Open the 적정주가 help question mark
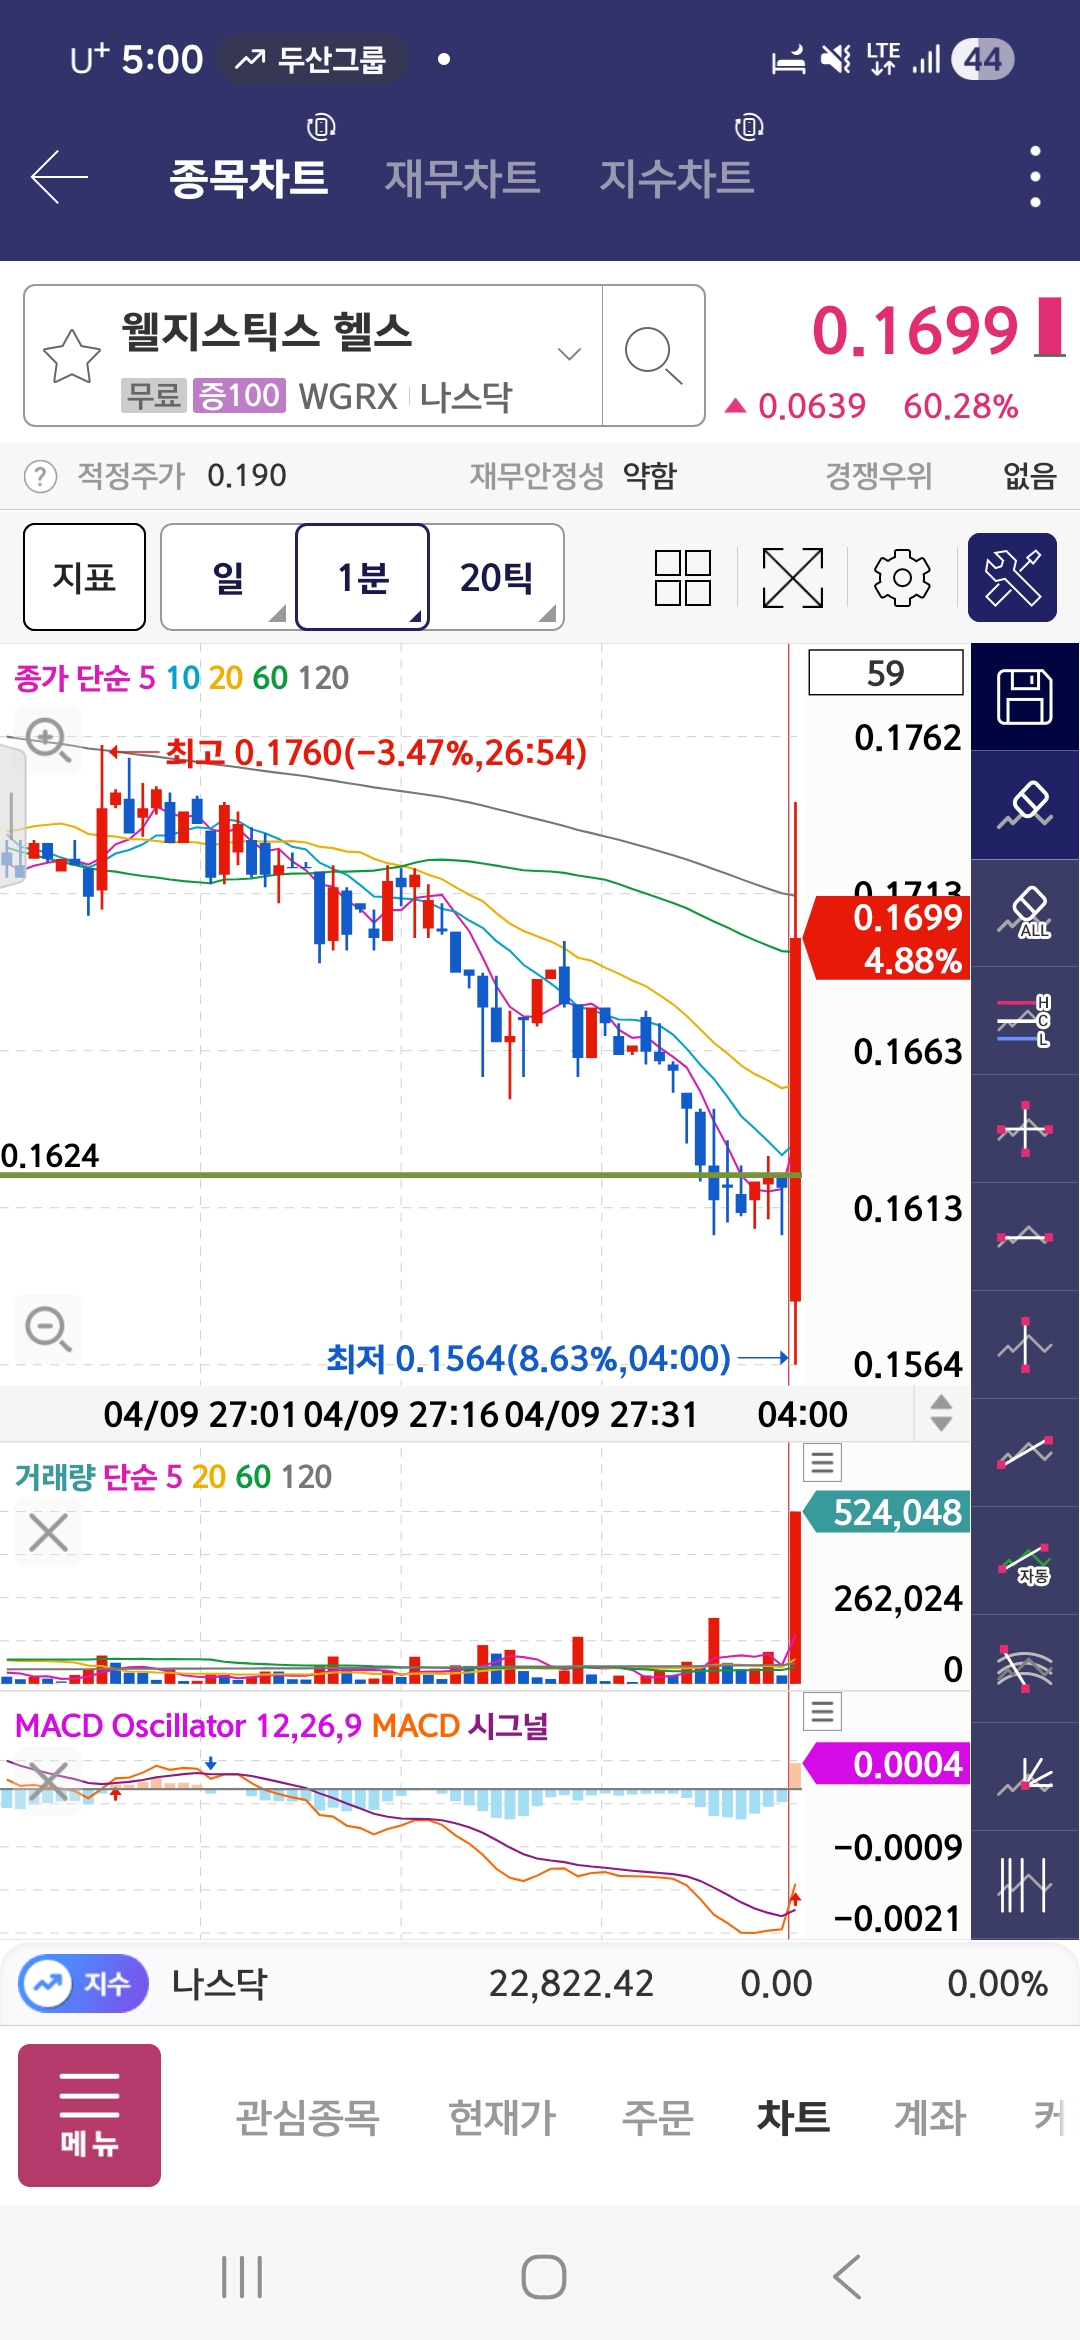 coord(40,476)
